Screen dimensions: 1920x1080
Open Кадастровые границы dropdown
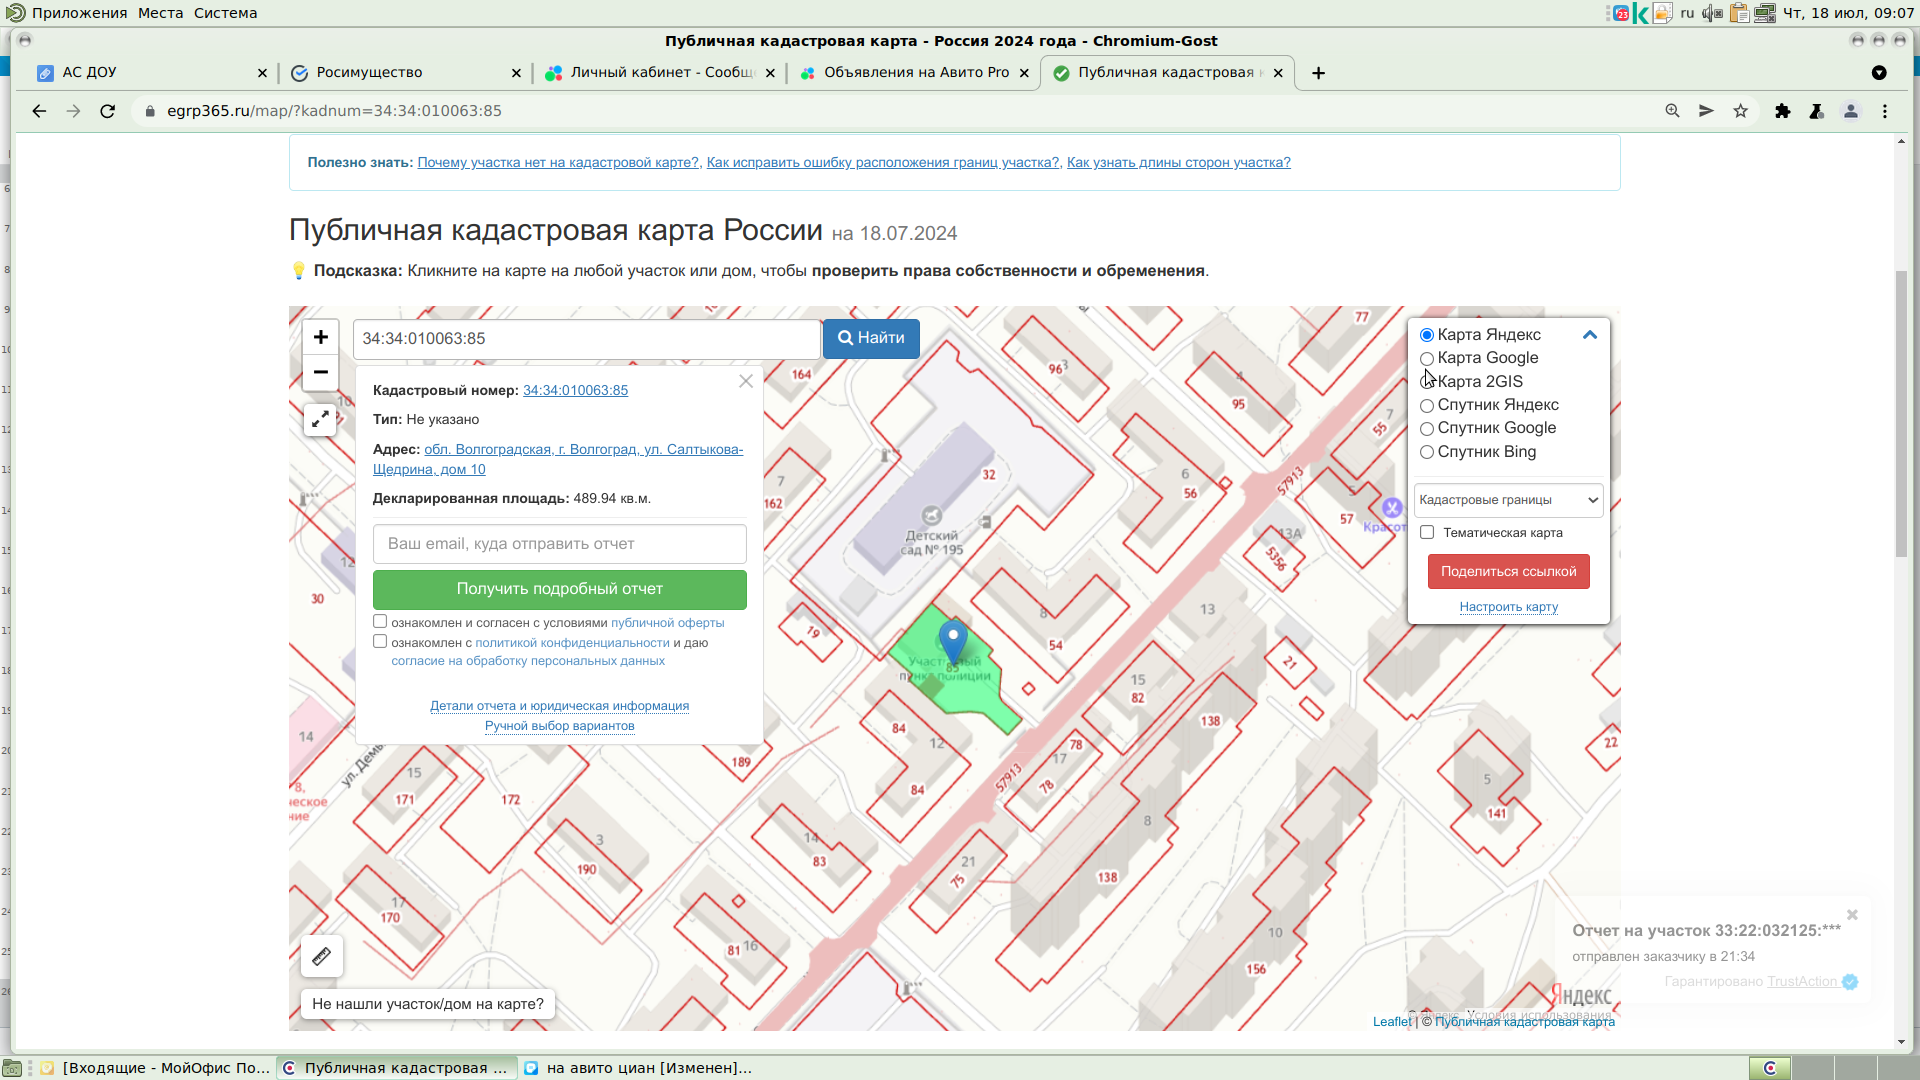(x=1508, y=500)
